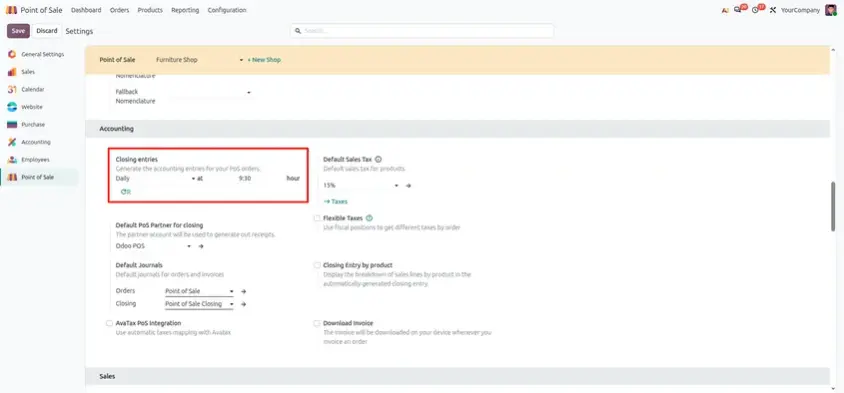Open the AI assistant icon

tap(725, 10)
